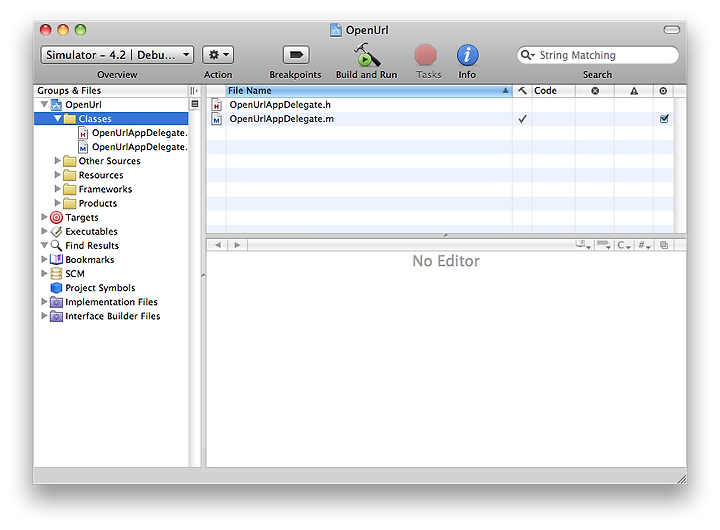Select the SCM database icon
This screenshot has height=530, width=720.
56,274
